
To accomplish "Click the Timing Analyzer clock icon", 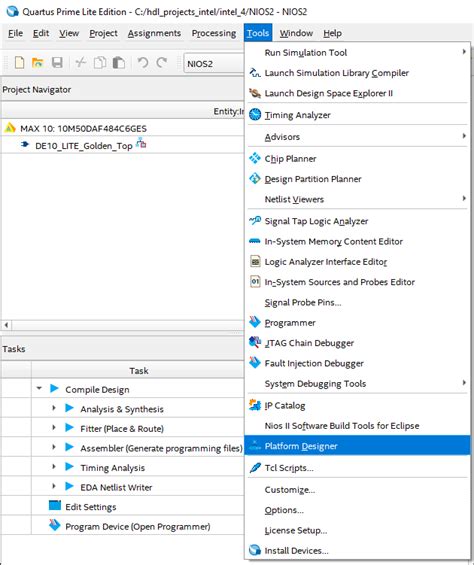I will [x=255, y=115].
